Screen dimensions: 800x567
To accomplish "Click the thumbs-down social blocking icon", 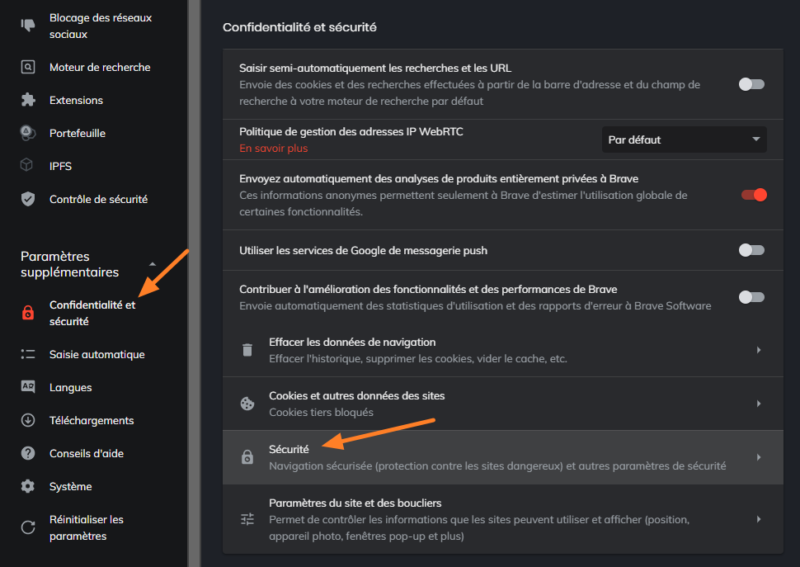I will [28, 25].
